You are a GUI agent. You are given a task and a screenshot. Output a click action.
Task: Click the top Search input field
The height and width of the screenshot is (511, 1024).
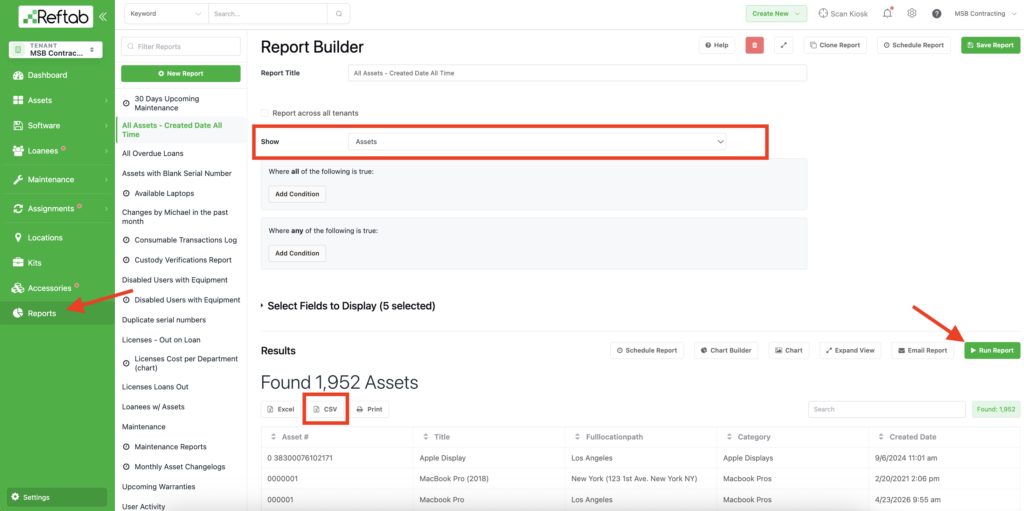(268, 13)
